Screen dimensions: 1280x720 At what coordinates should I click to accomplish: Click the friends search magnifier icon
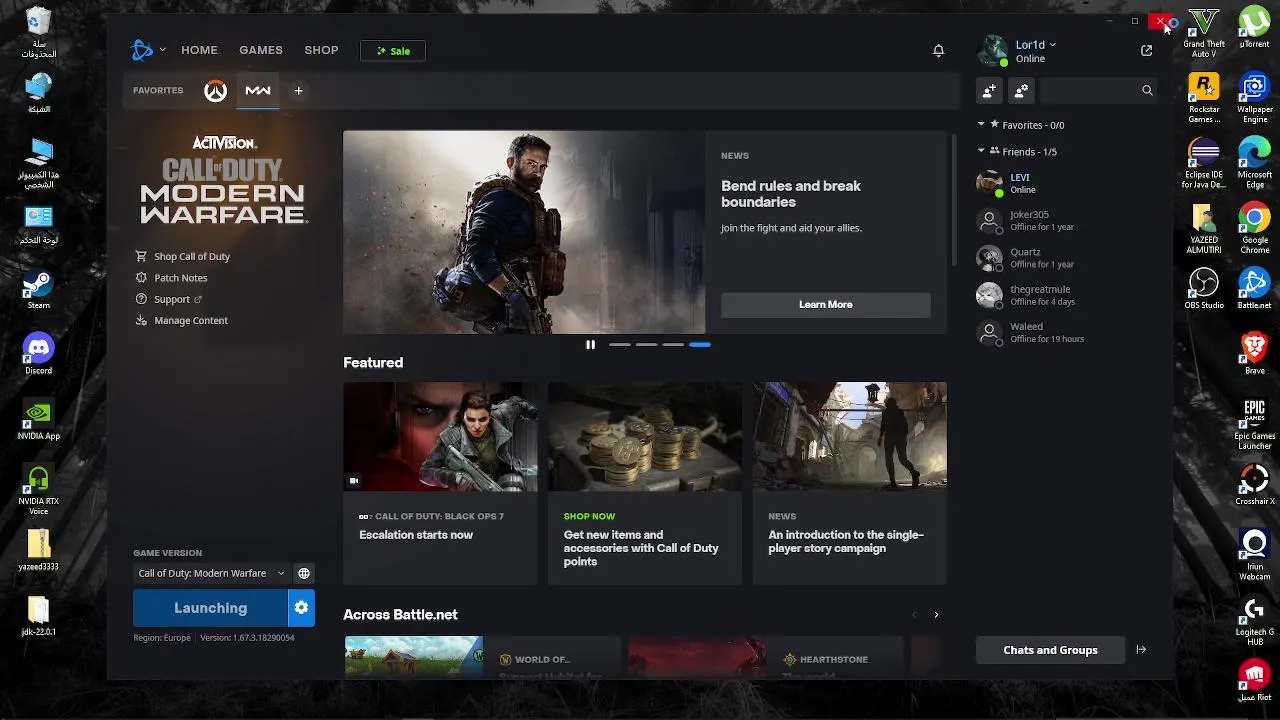point(1147,90)
